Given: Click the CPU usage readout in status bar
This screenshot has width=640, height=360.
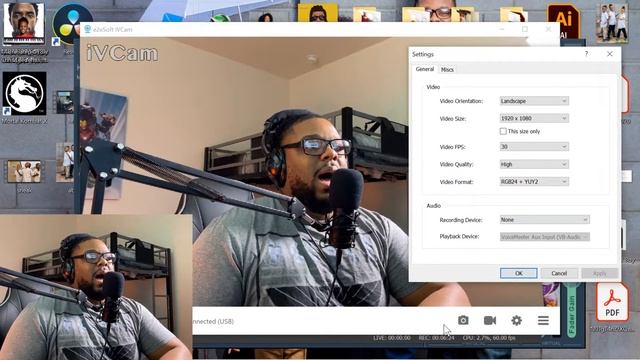Looking at the screenshot, I should pos(489,338).
